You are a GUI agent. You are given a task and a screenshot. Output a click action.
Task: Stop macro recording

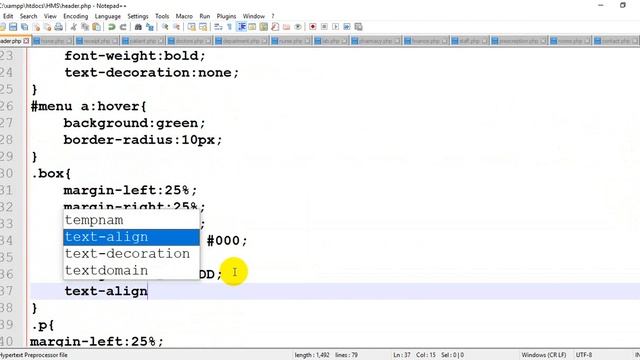[324, 27]
